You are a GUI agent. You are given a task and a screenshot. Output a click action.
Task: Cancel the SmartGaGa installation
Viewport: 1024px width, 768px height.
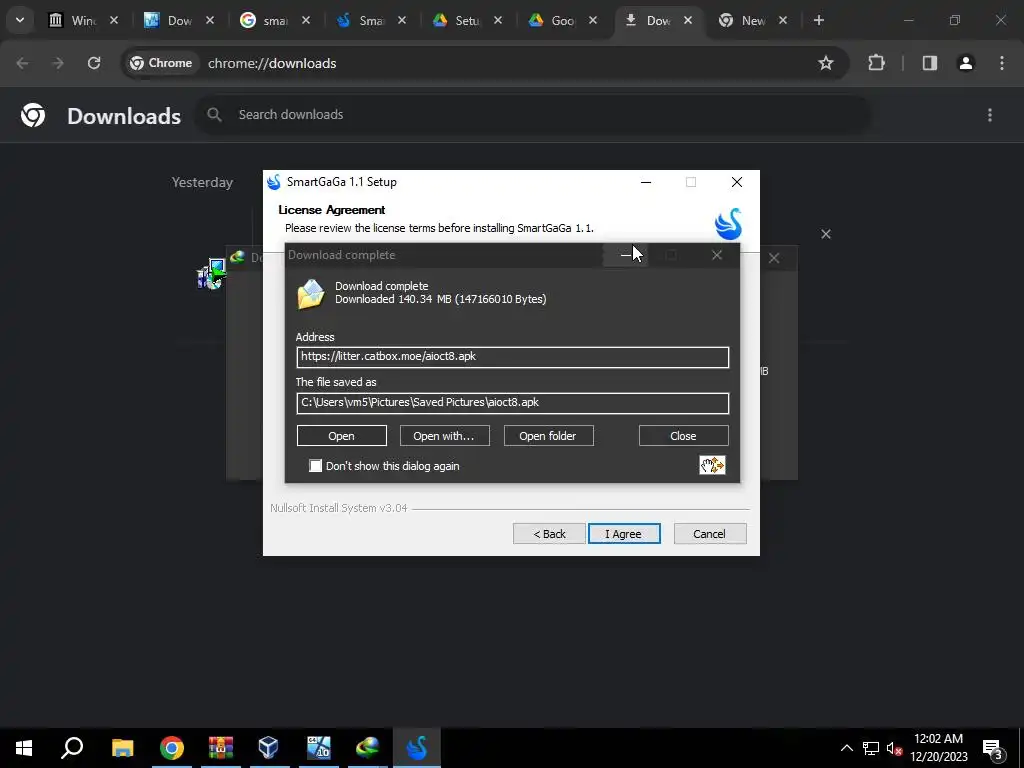coord(709,534)
